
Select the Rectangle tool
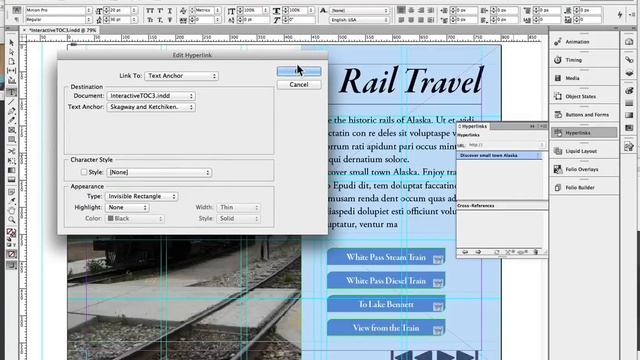(x=11, y=140)
